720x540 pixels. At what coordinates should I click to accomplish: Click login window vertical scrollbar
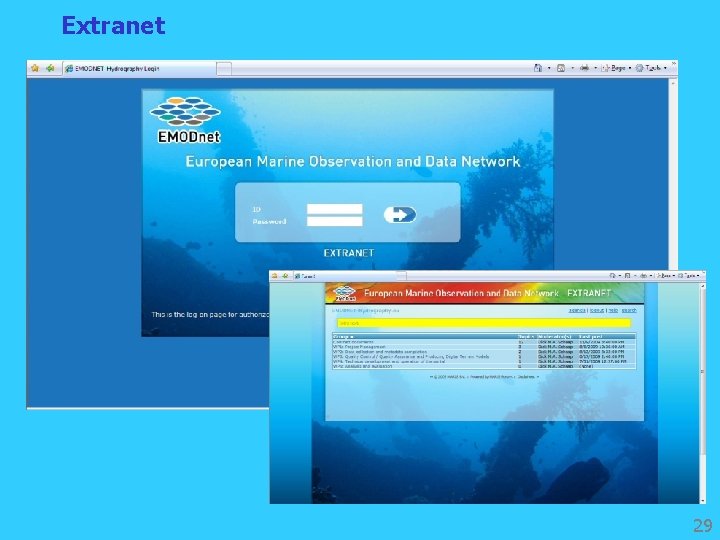tap(673, 174)
